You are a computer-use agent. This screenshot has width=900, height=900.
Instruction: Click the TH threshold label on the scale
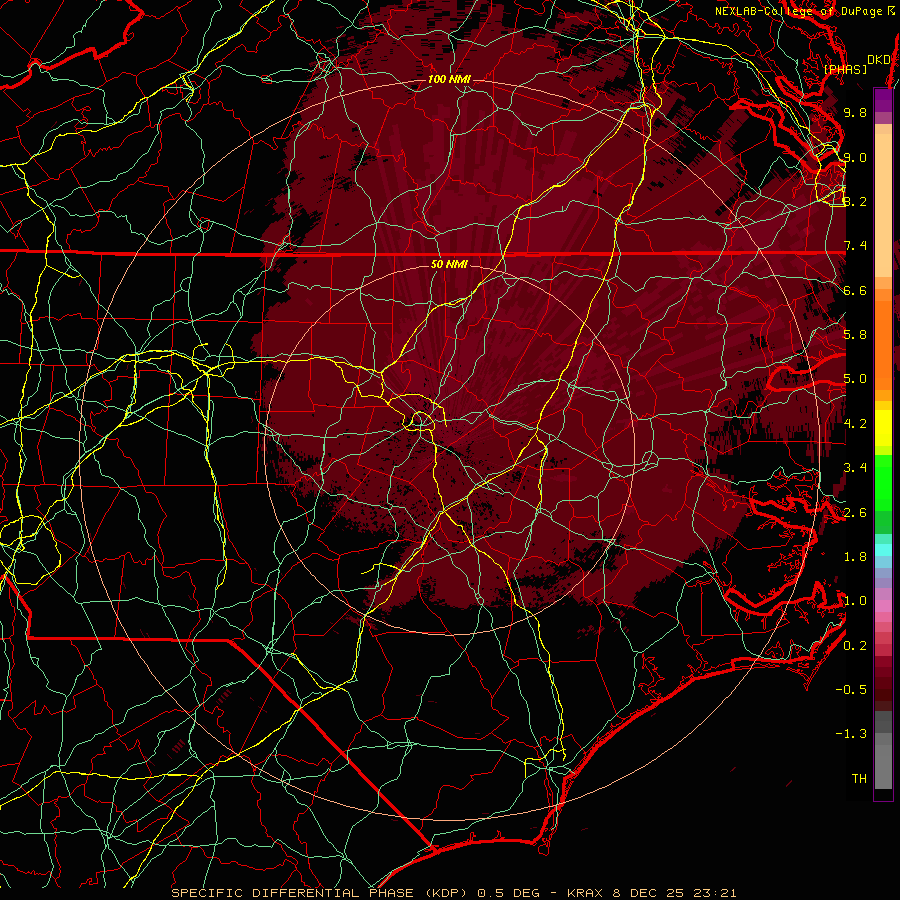click(859, 779)
